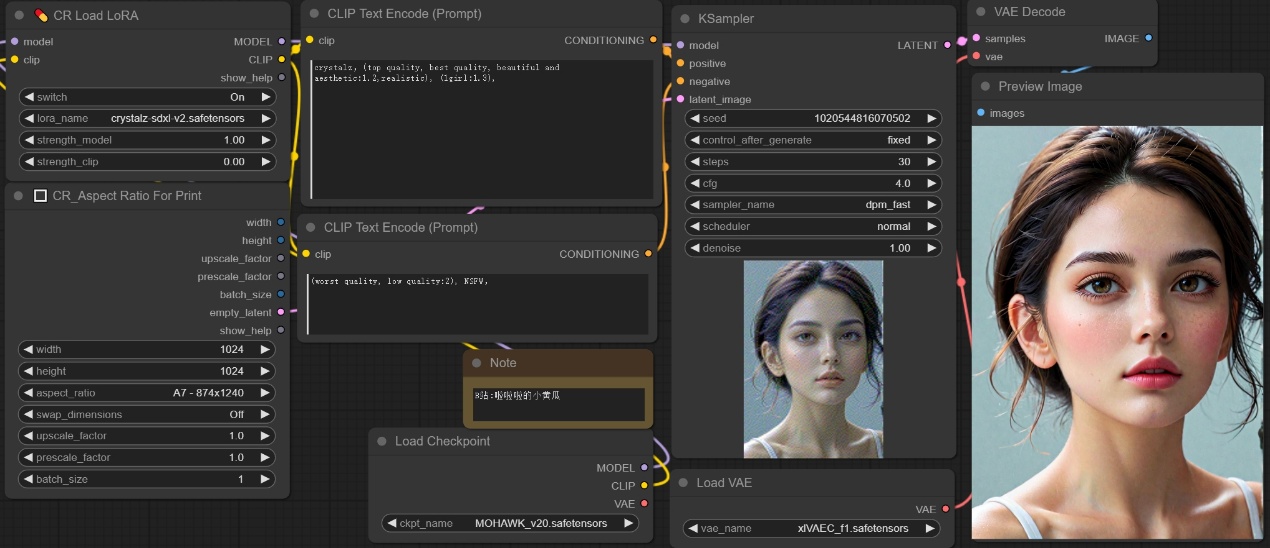The image size is (1270, 548).
Task: Increase steps using the right arrow
Action: click(931, 162)
